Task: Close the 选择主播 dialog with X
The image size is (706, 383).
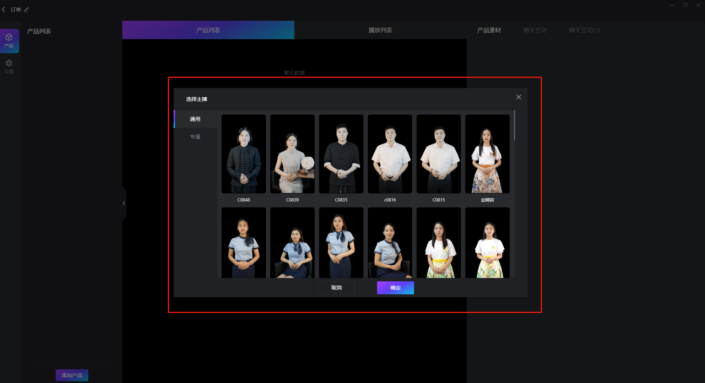Action: pyautogui.click(x=518, y=97)
